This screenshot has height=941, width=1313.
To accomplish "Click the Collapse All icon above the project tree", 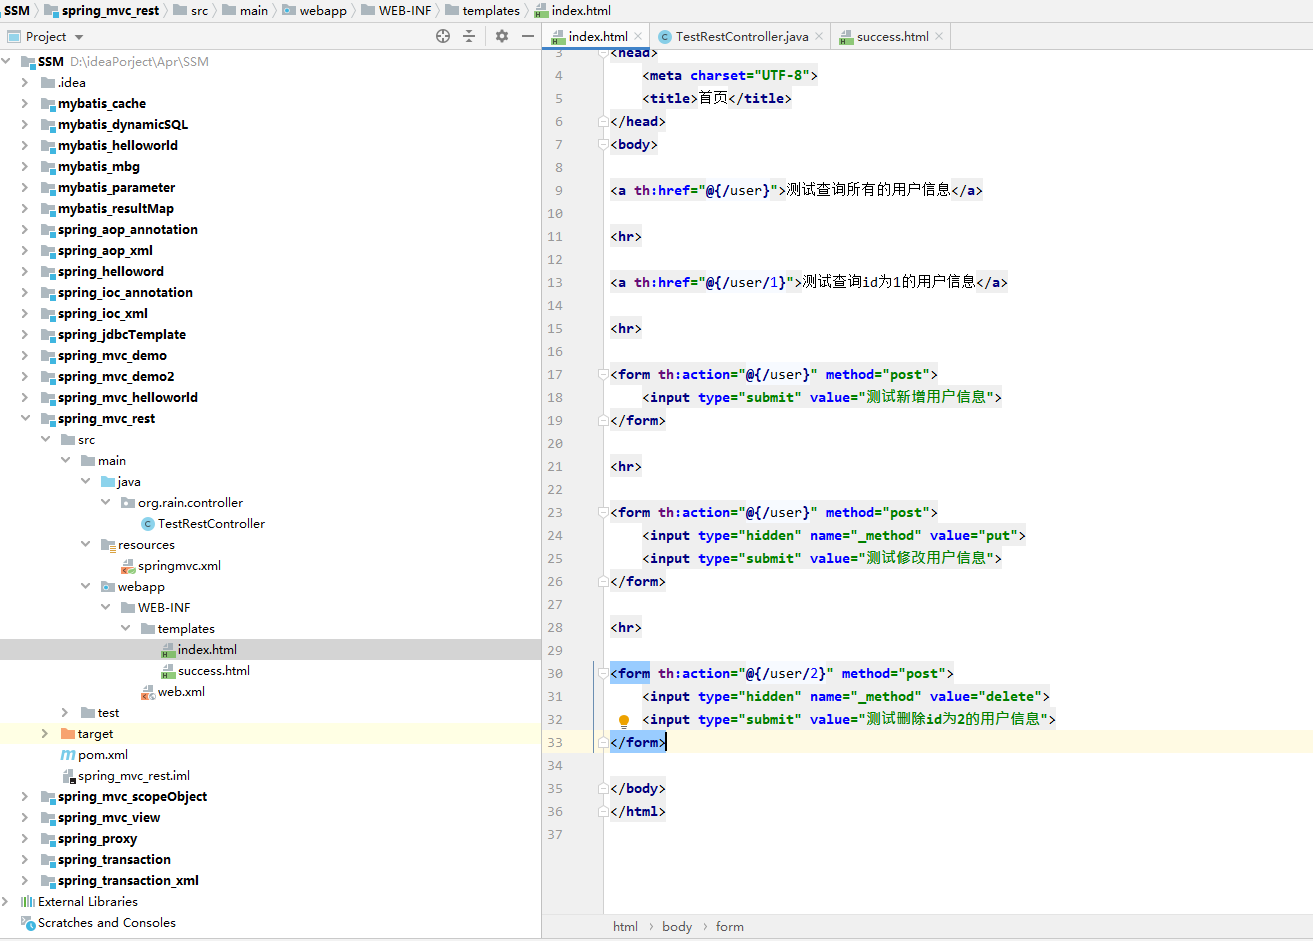I will coord(469,35).
